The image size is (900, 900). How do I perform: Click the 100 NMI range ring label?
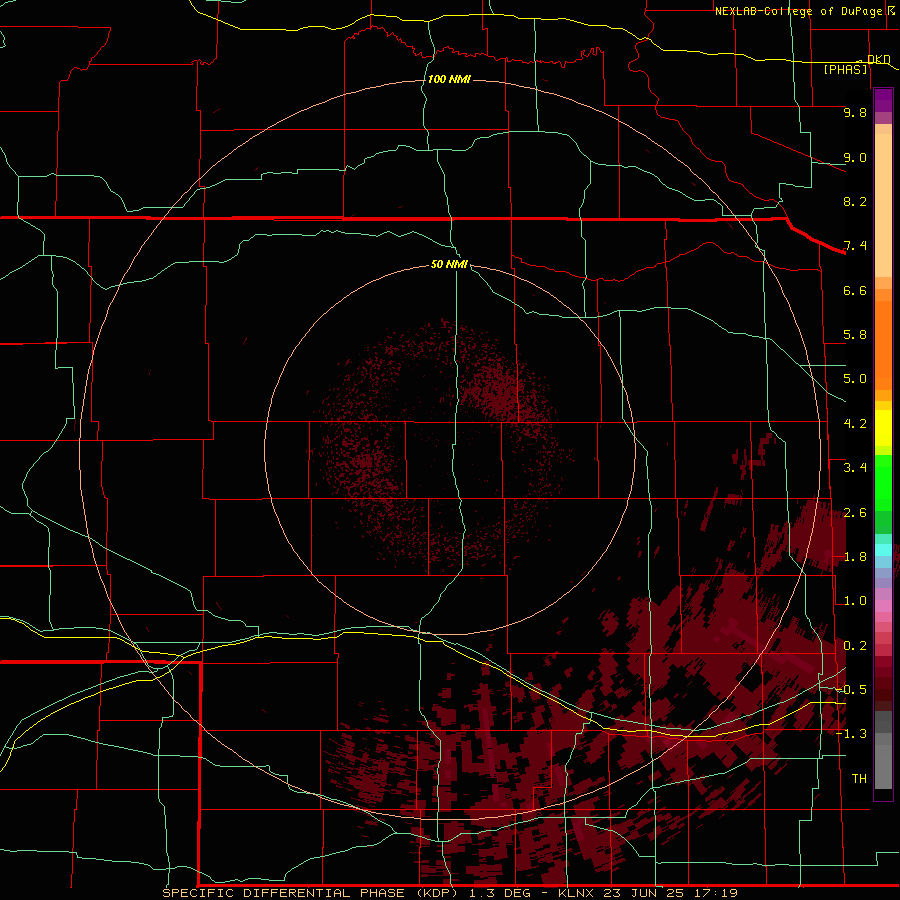[x=449, y=79]
